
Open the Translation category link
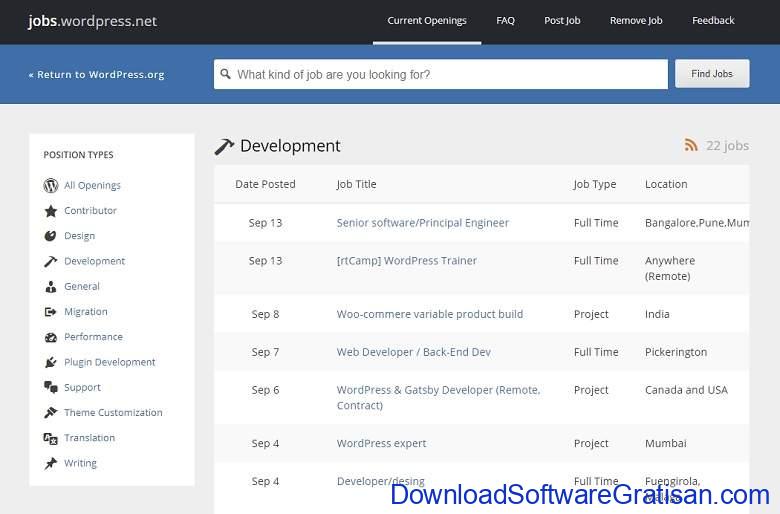tap(89, 438)
